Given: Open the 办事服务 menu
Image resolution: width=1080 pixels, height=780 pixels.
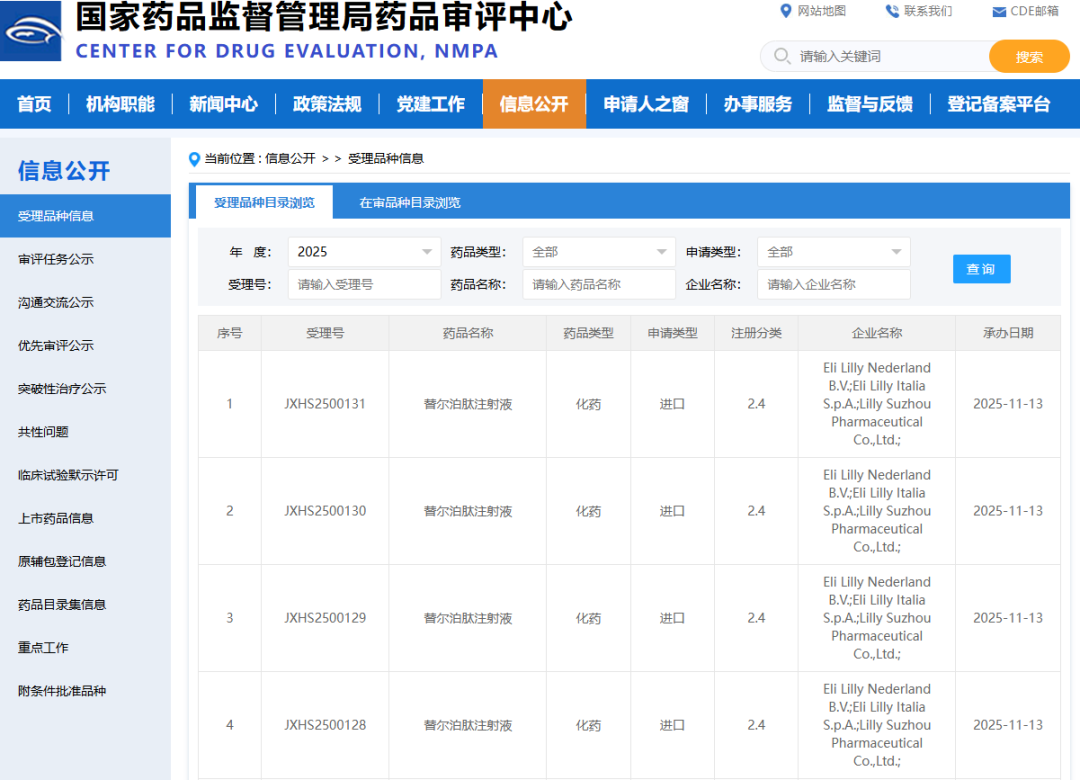Looking at the screenshot, I should [758, 104].
